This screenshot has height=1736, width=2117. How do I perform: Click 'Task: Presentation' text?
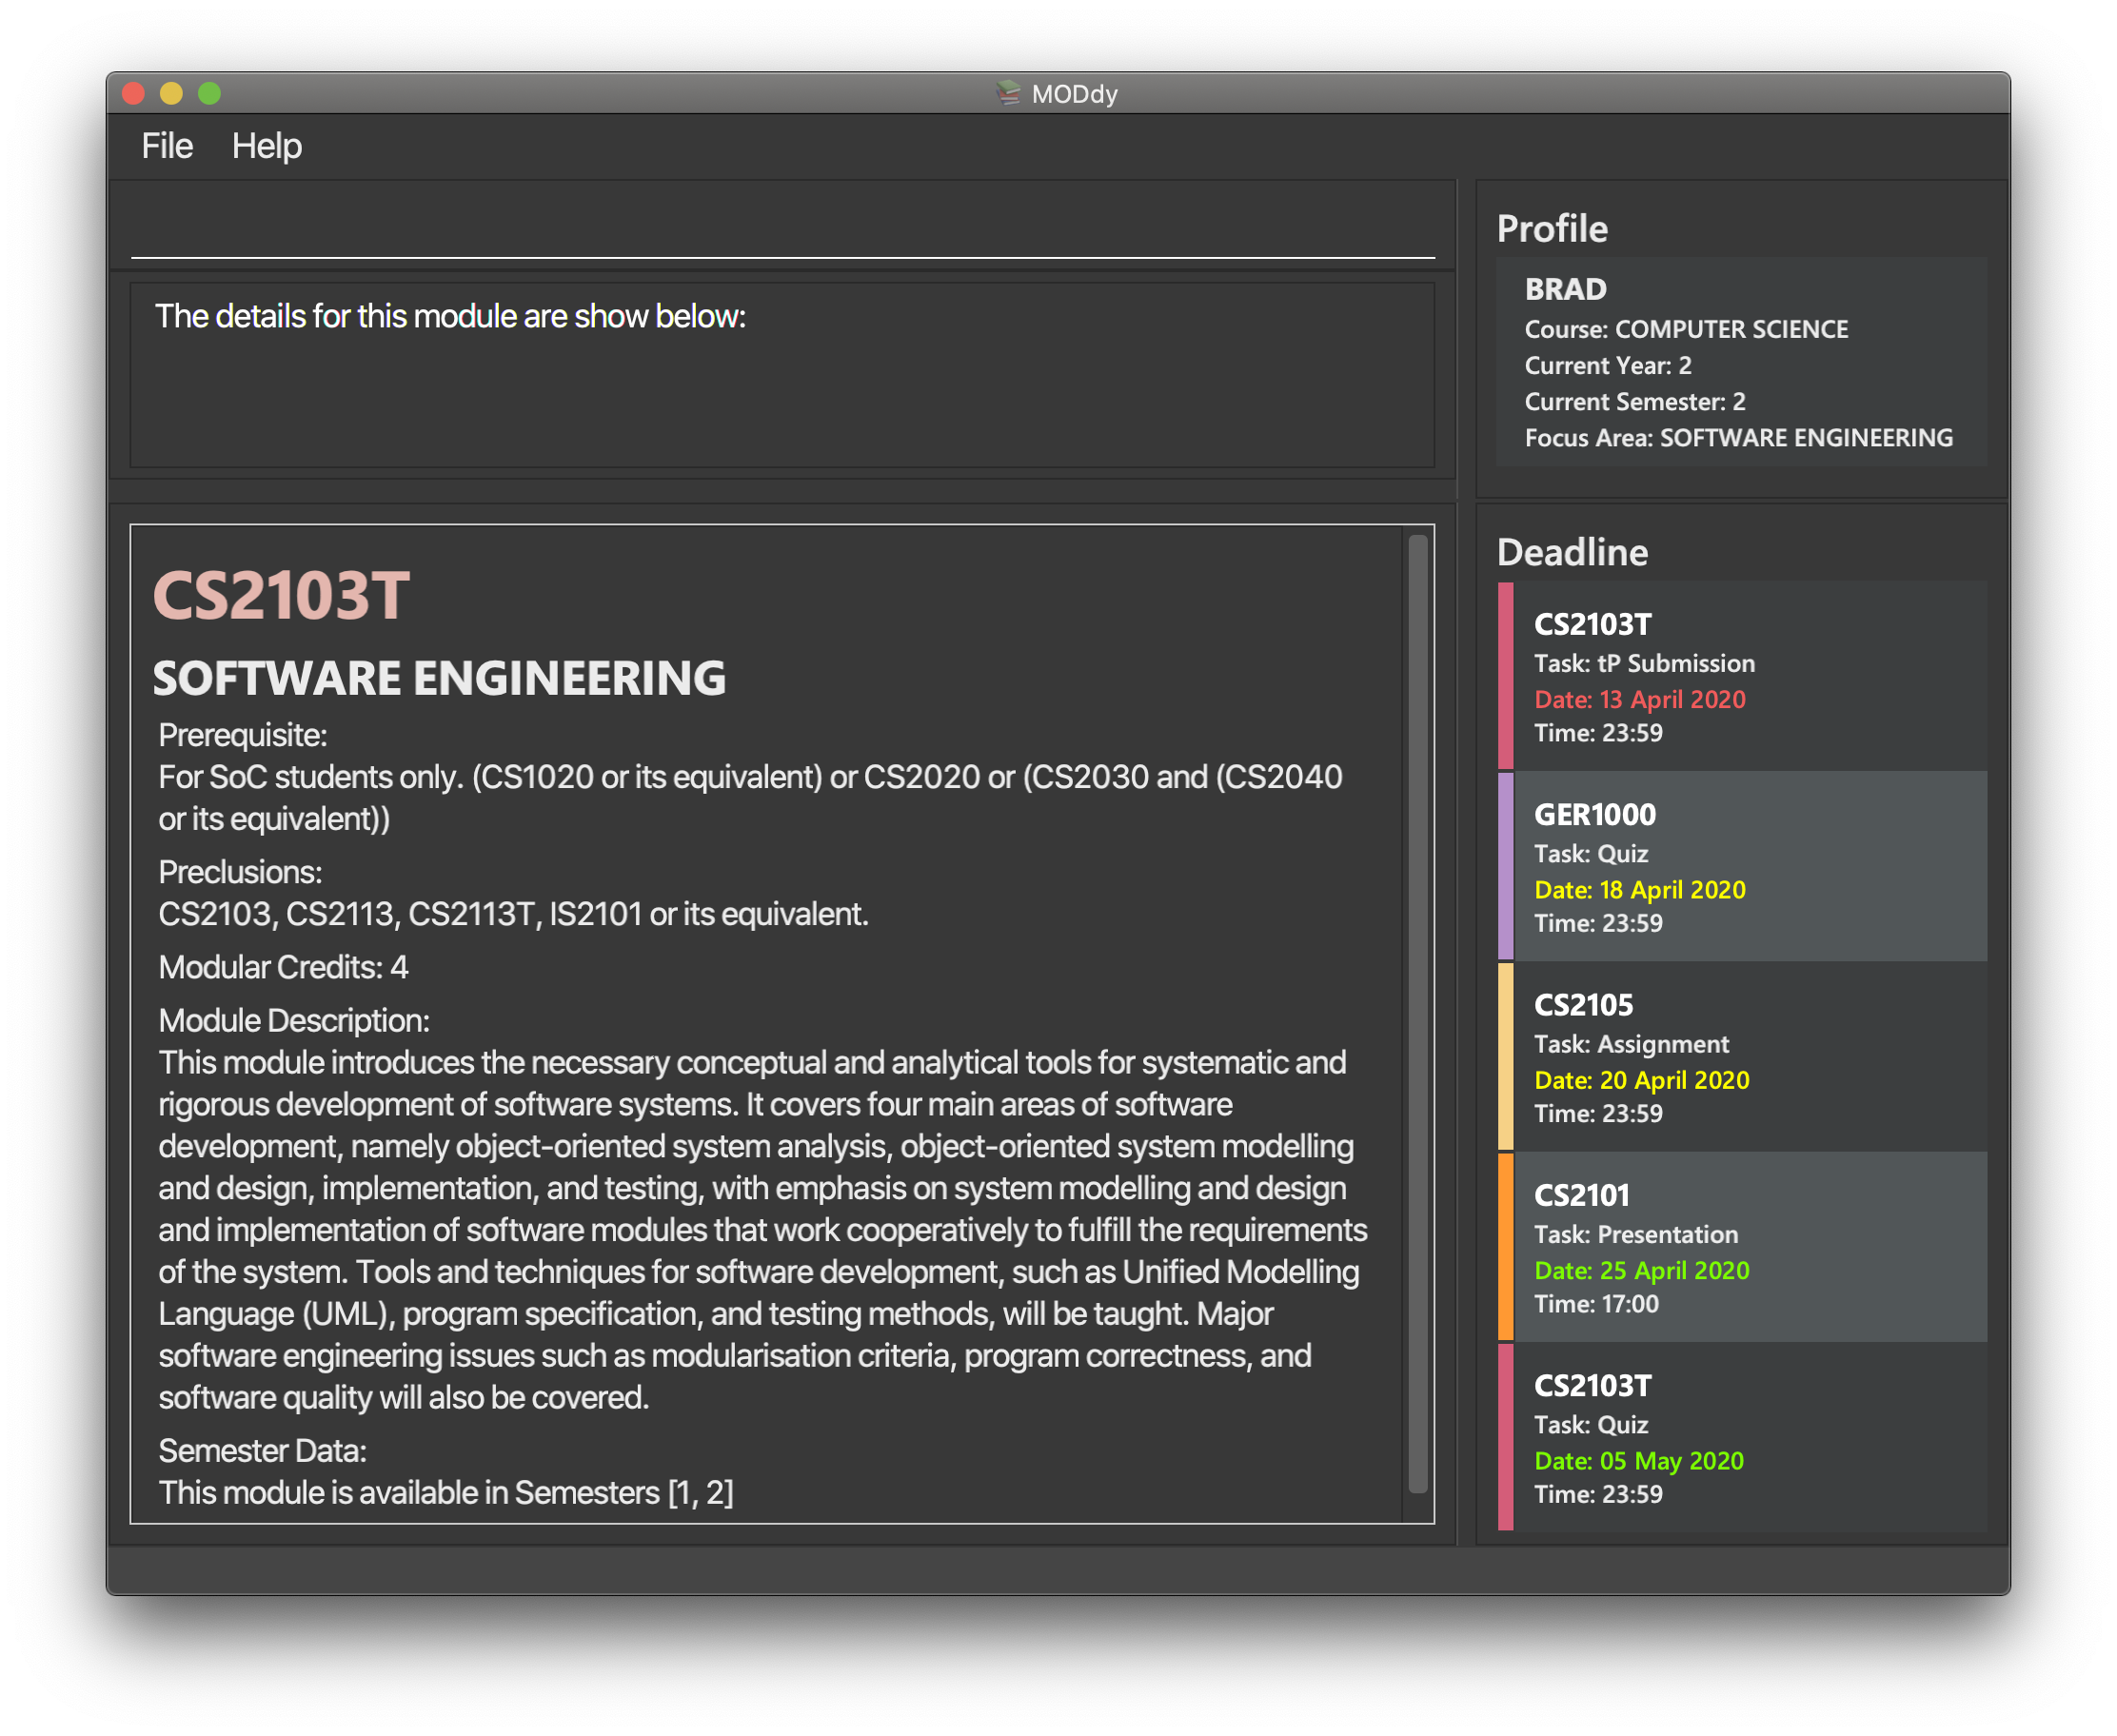[1636, 1233]
